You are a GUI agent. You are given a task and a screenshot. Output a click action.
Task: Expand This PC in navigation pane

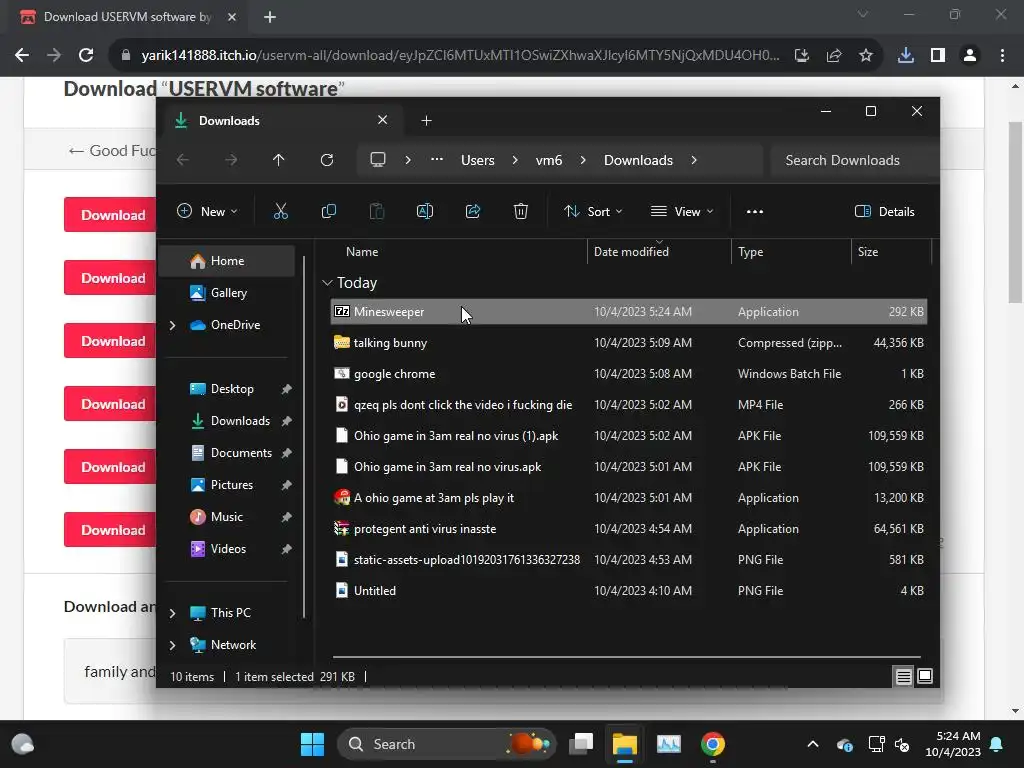pos(172,613)
